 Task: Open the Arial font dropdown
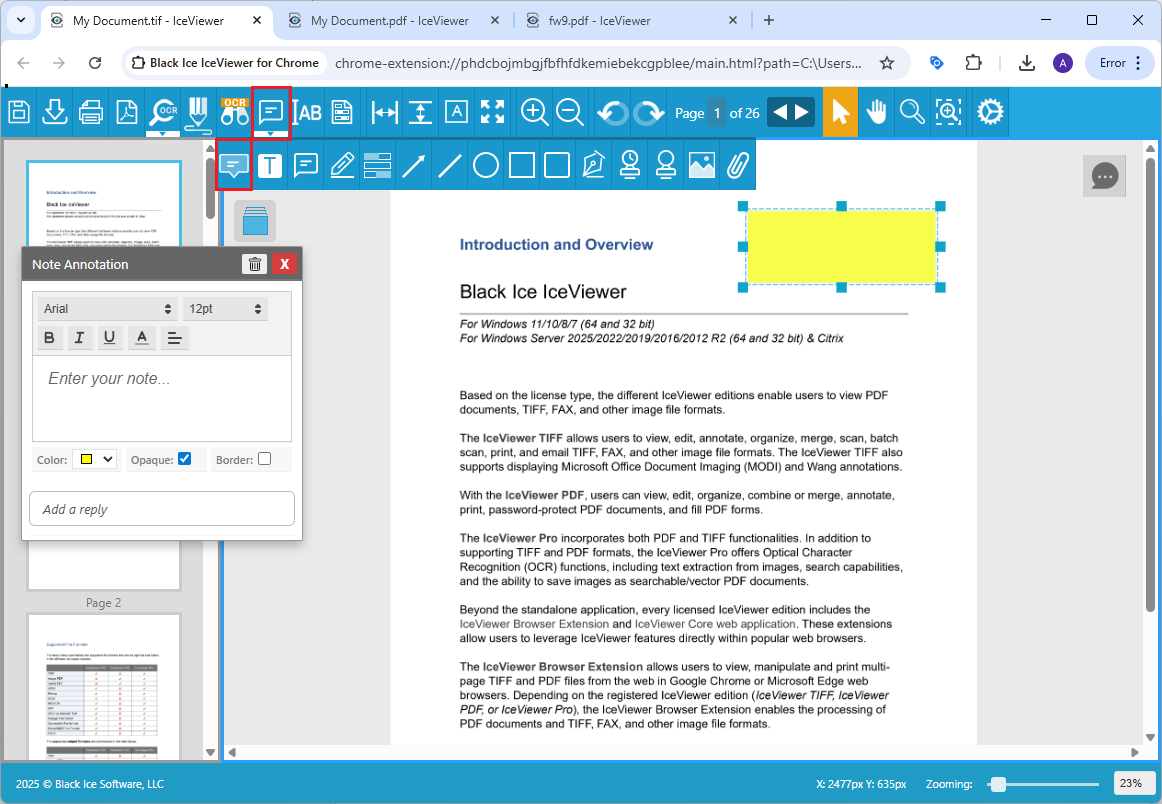click(x=107, y=309)
